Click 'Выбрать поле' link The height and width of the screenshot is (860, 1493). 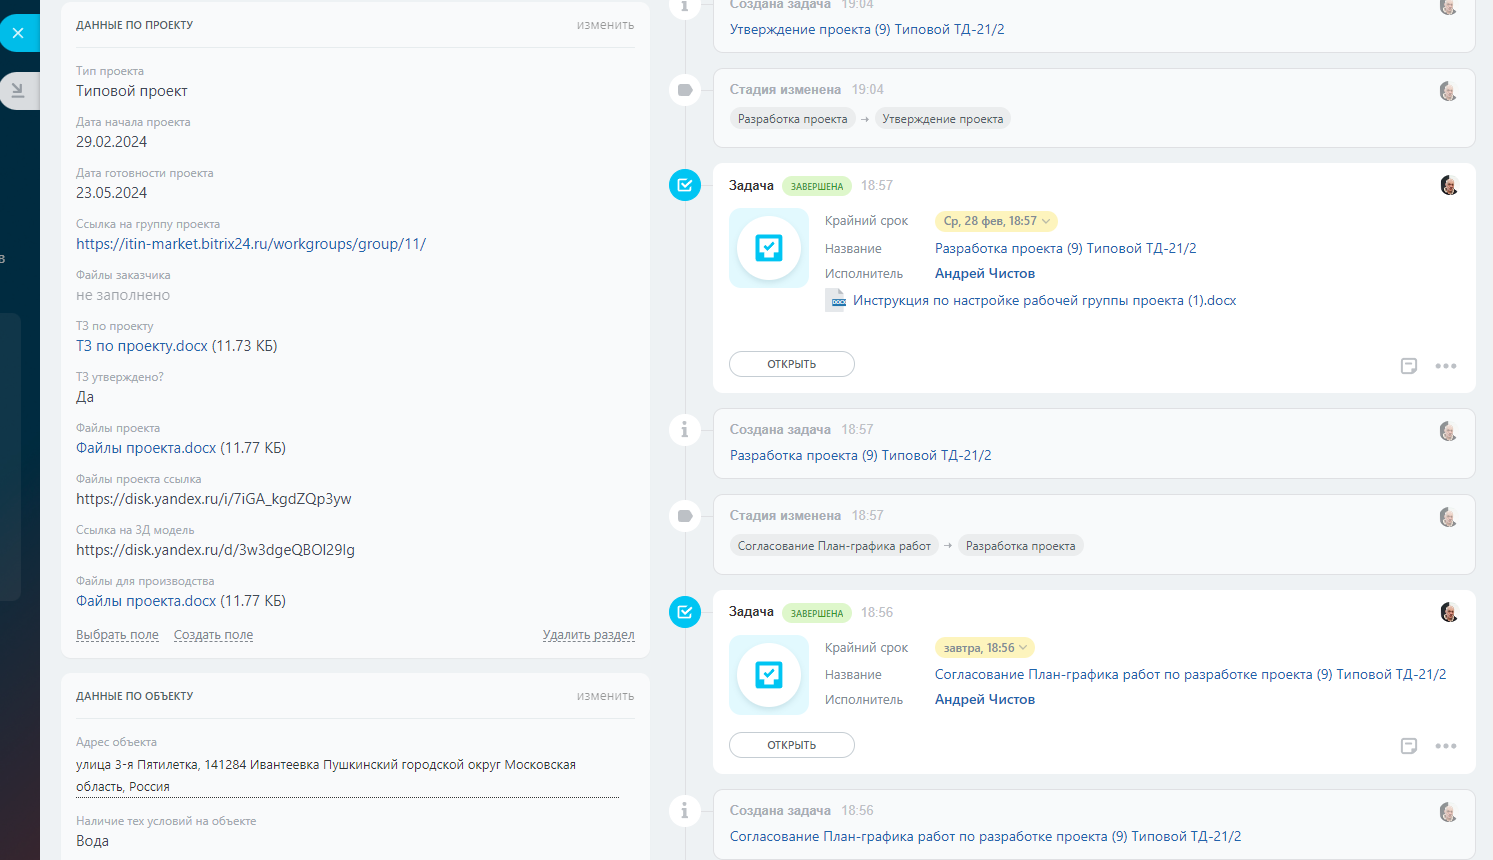click(x=117, y=635)
